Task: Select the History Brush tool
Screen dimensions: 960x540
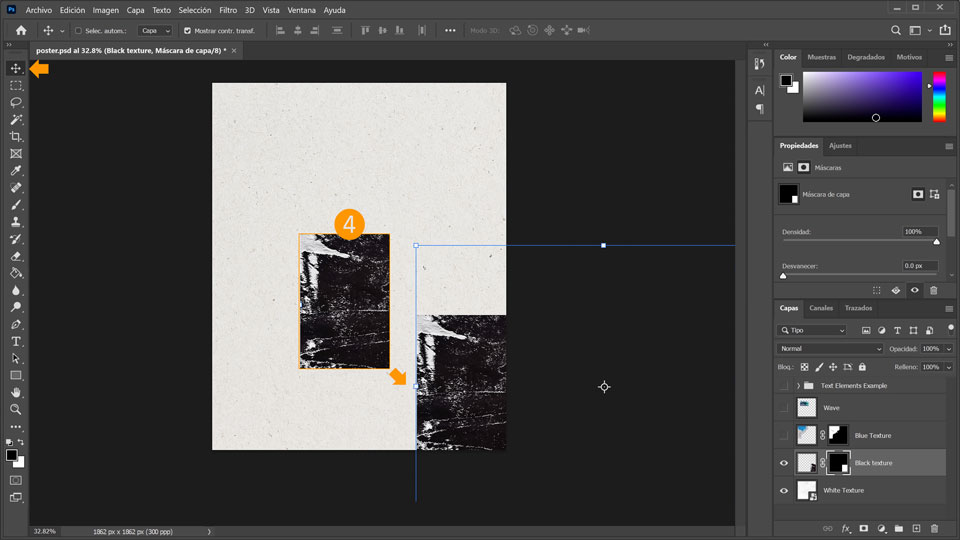Action: (16, 239)
